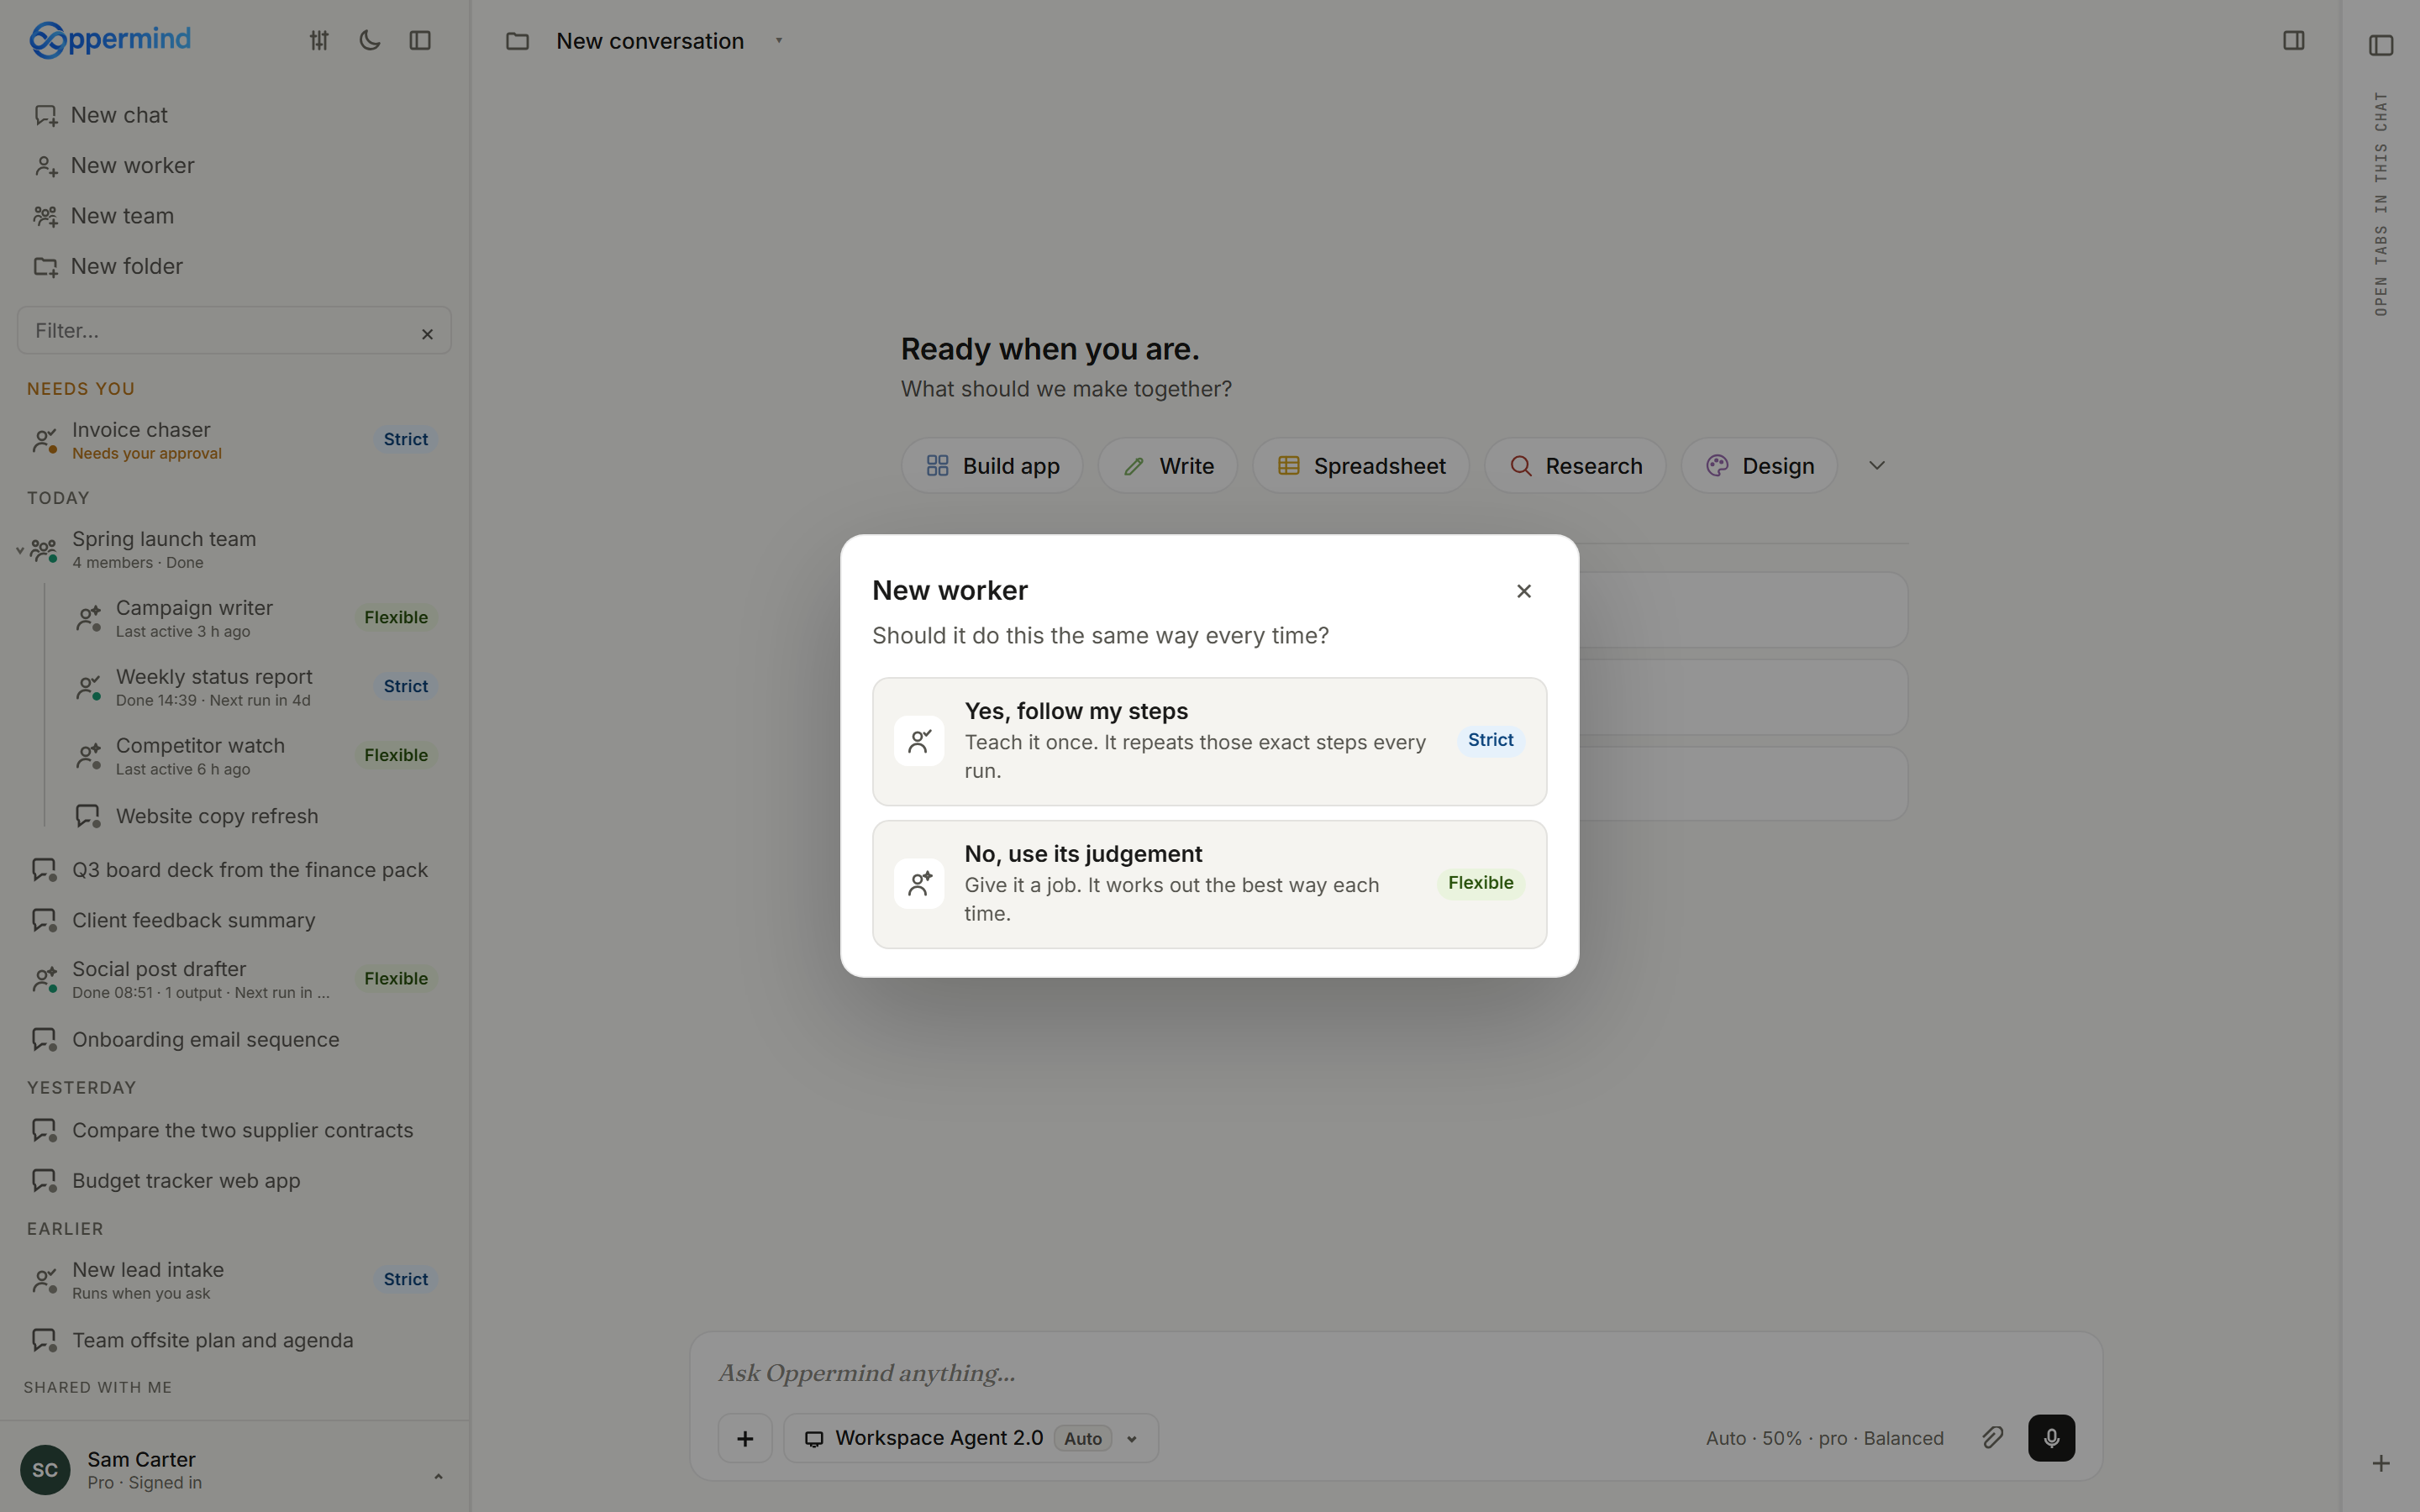This screenshot has width=2420, height=1512.
Task: Open Q3 board deck from the finance pack
Action: click(235, 870)
